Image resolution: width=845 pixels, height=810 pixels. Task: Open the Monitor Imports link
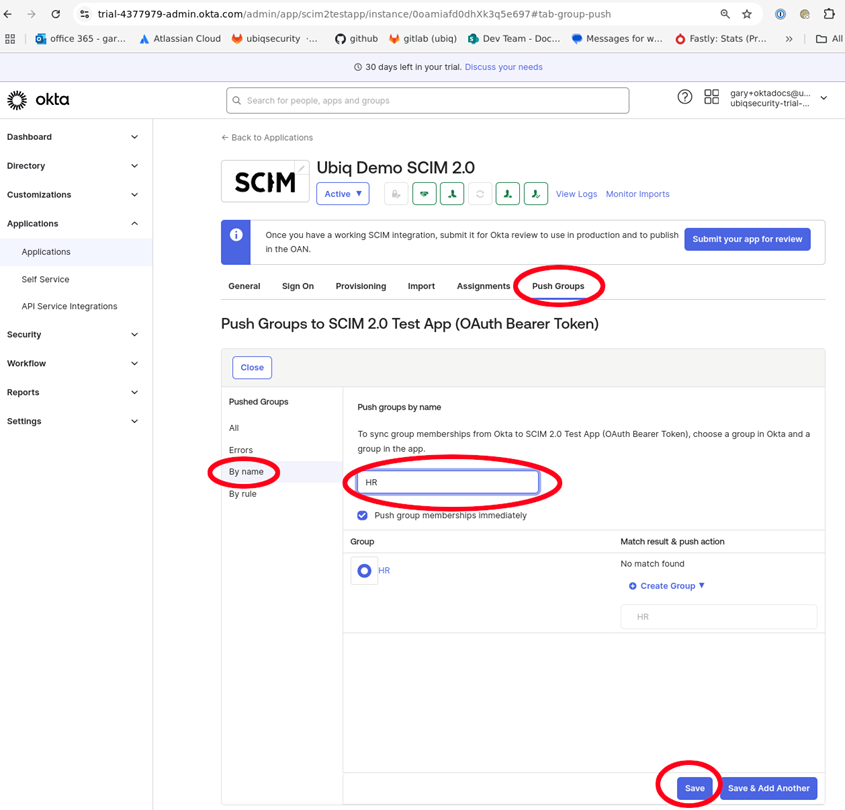(x=638, y=194)
